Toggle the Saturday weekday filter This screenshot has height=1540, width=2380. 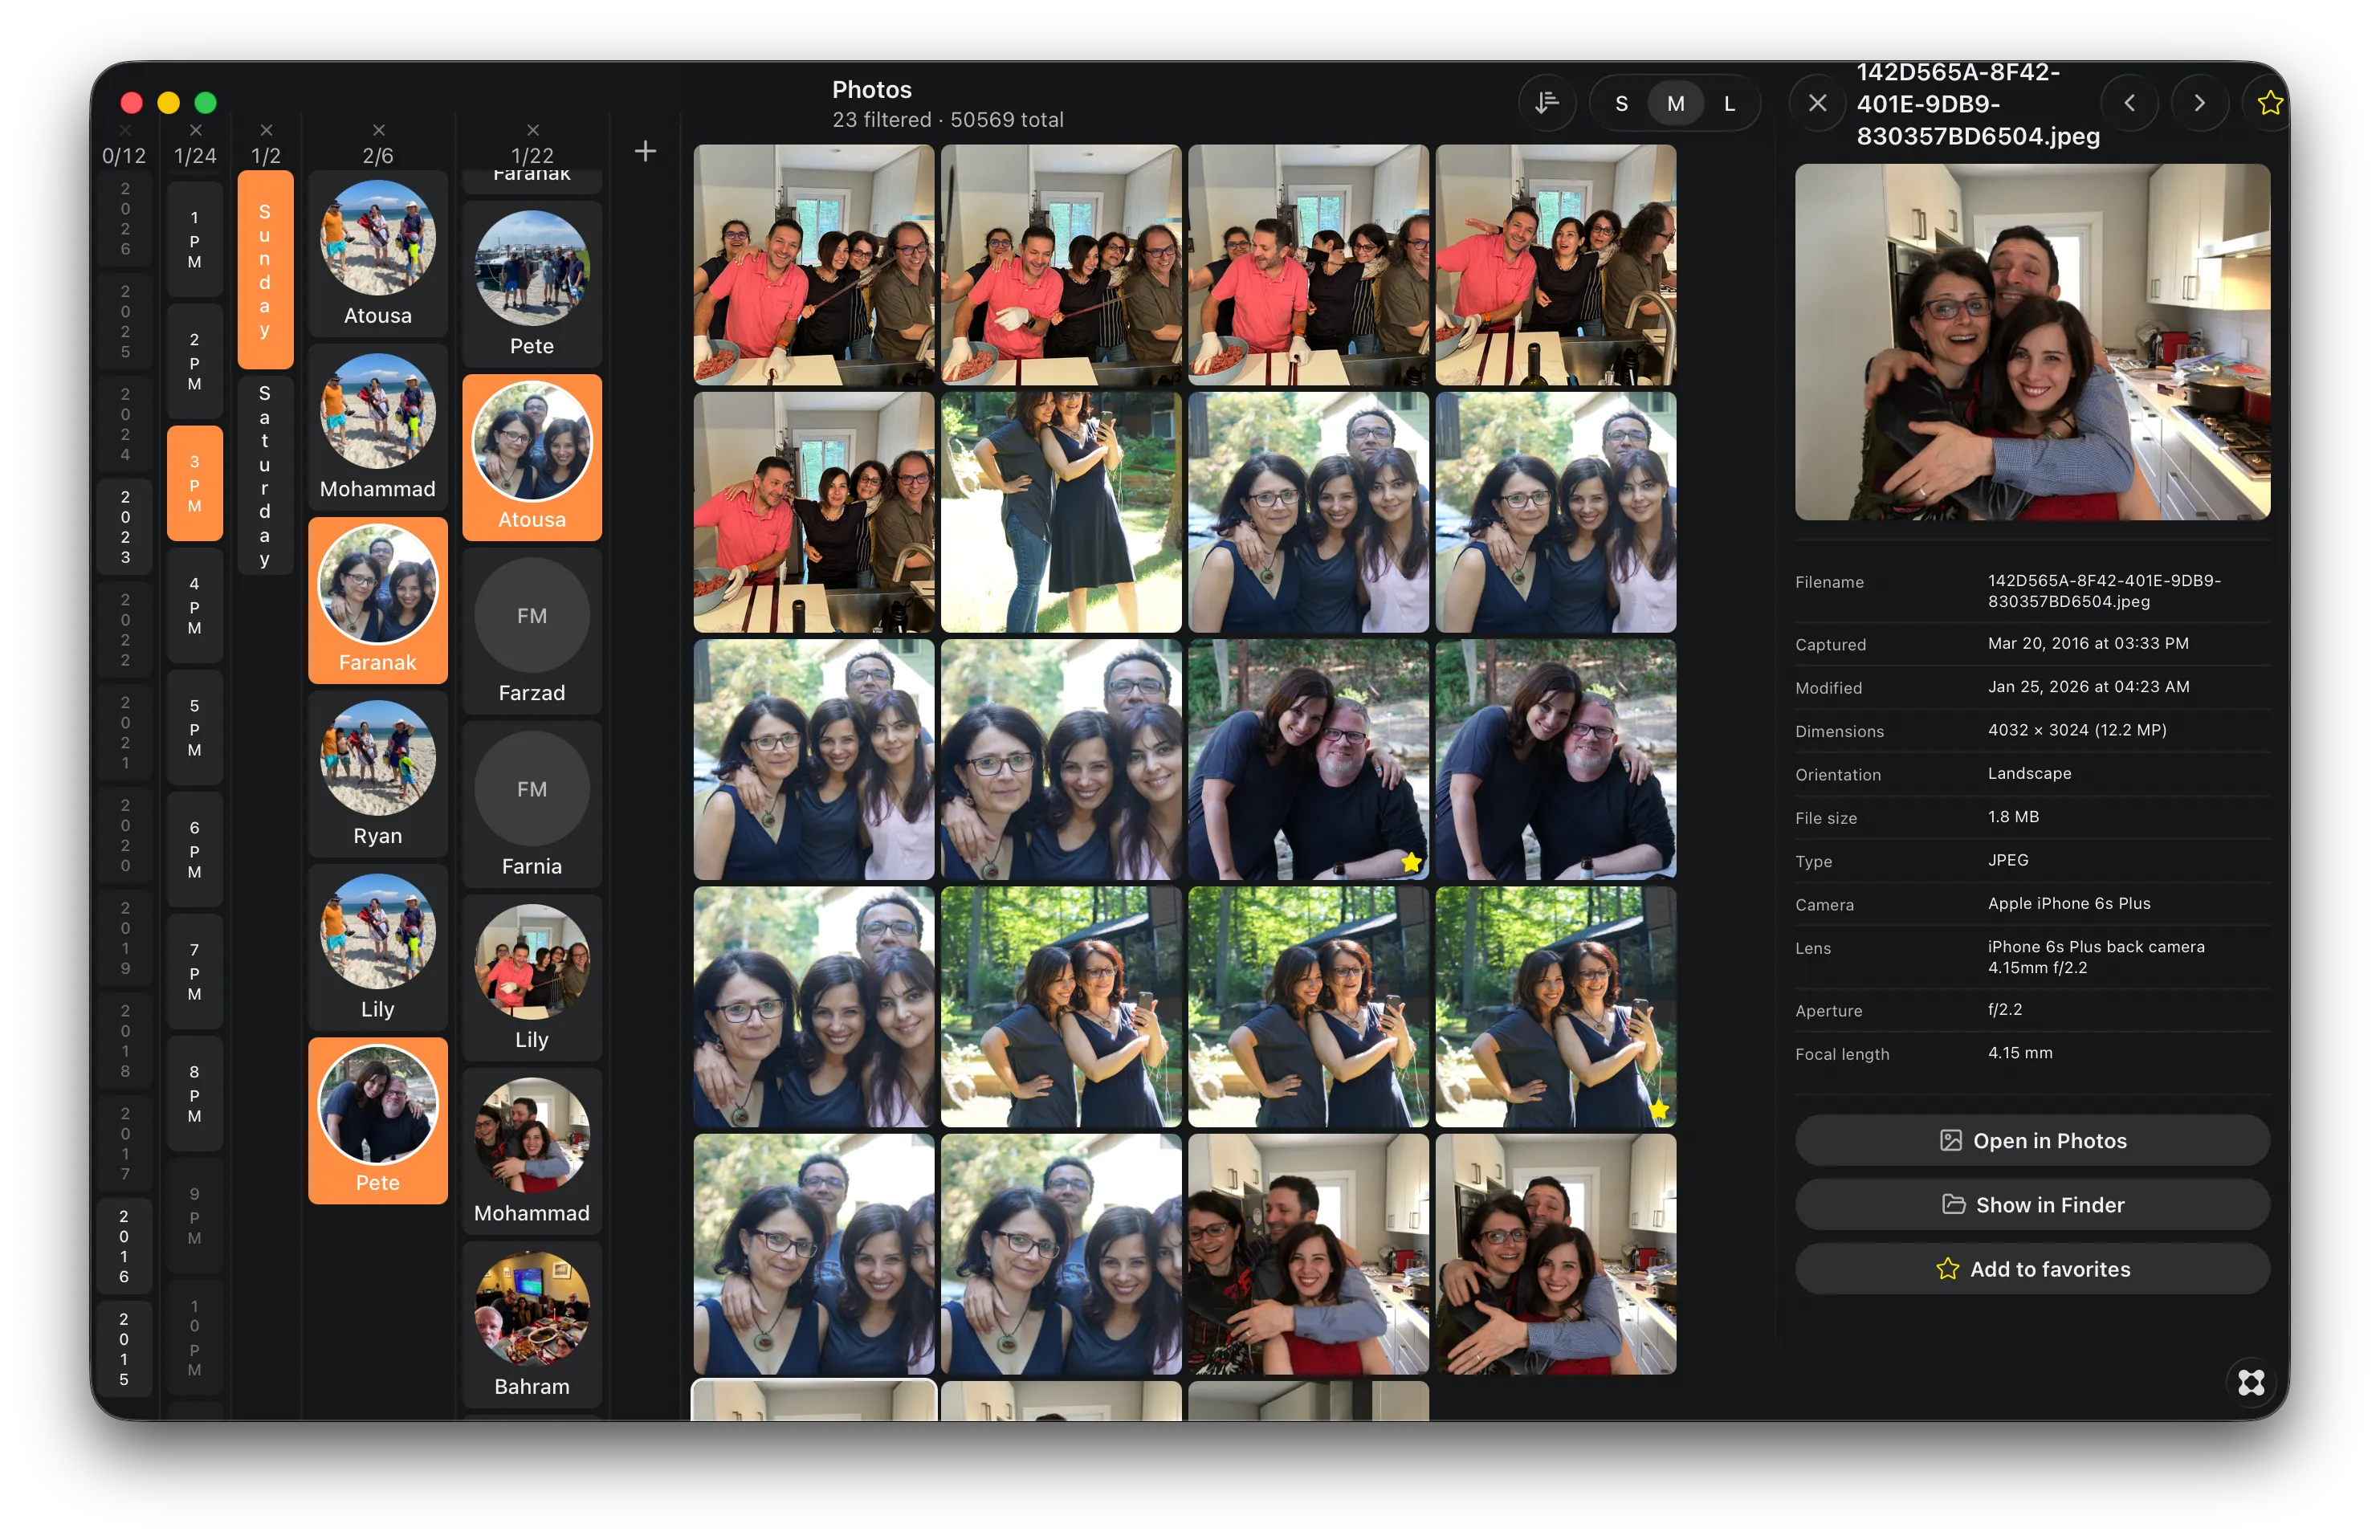(x=265, y=475)
